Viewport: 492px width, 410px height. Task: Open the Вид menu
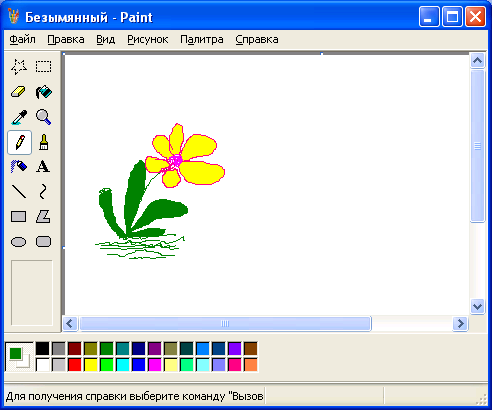click(x=106, y=39)
